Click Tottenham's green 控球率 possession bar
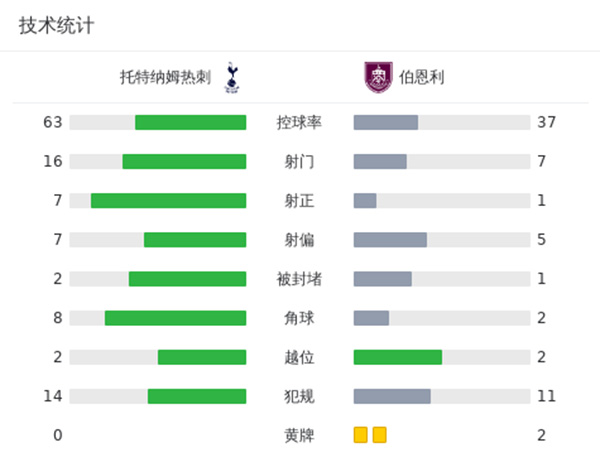The image size is (600, 462). [x=190, y=122]
